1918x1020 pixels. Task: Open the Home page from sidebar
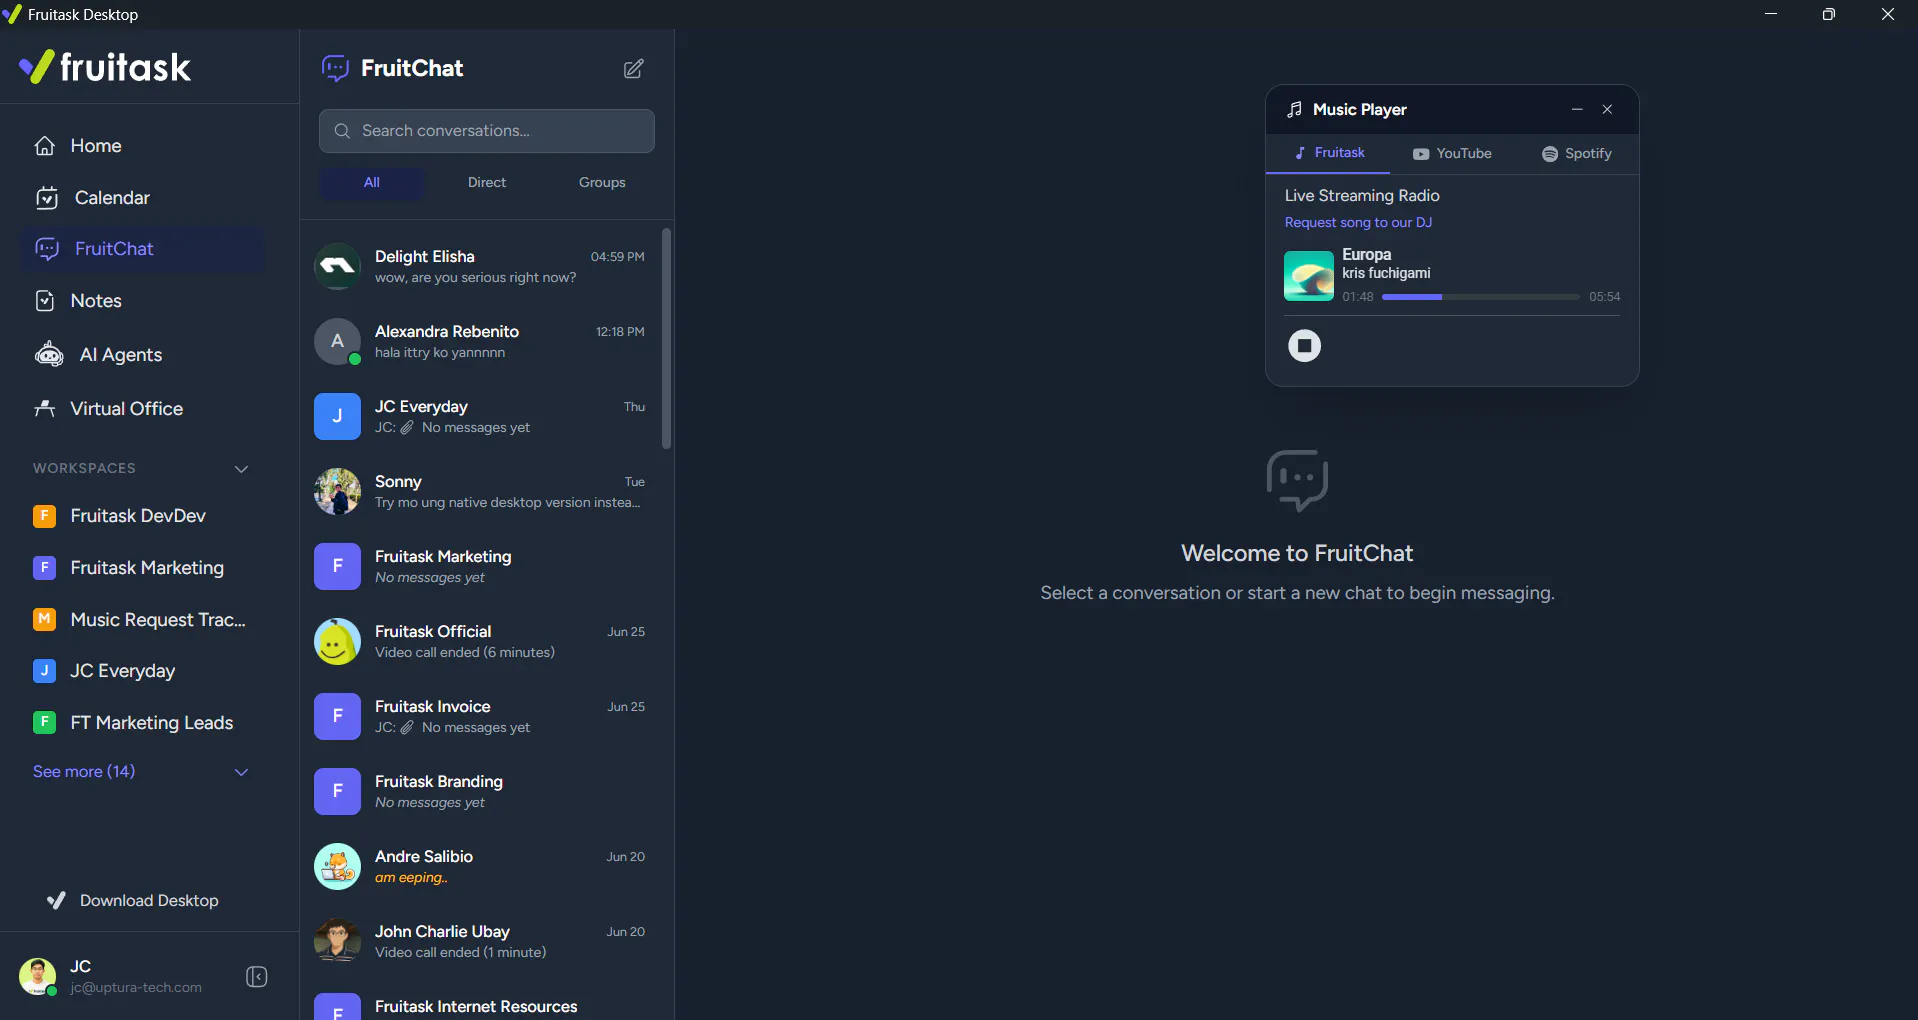coord(142,146)
